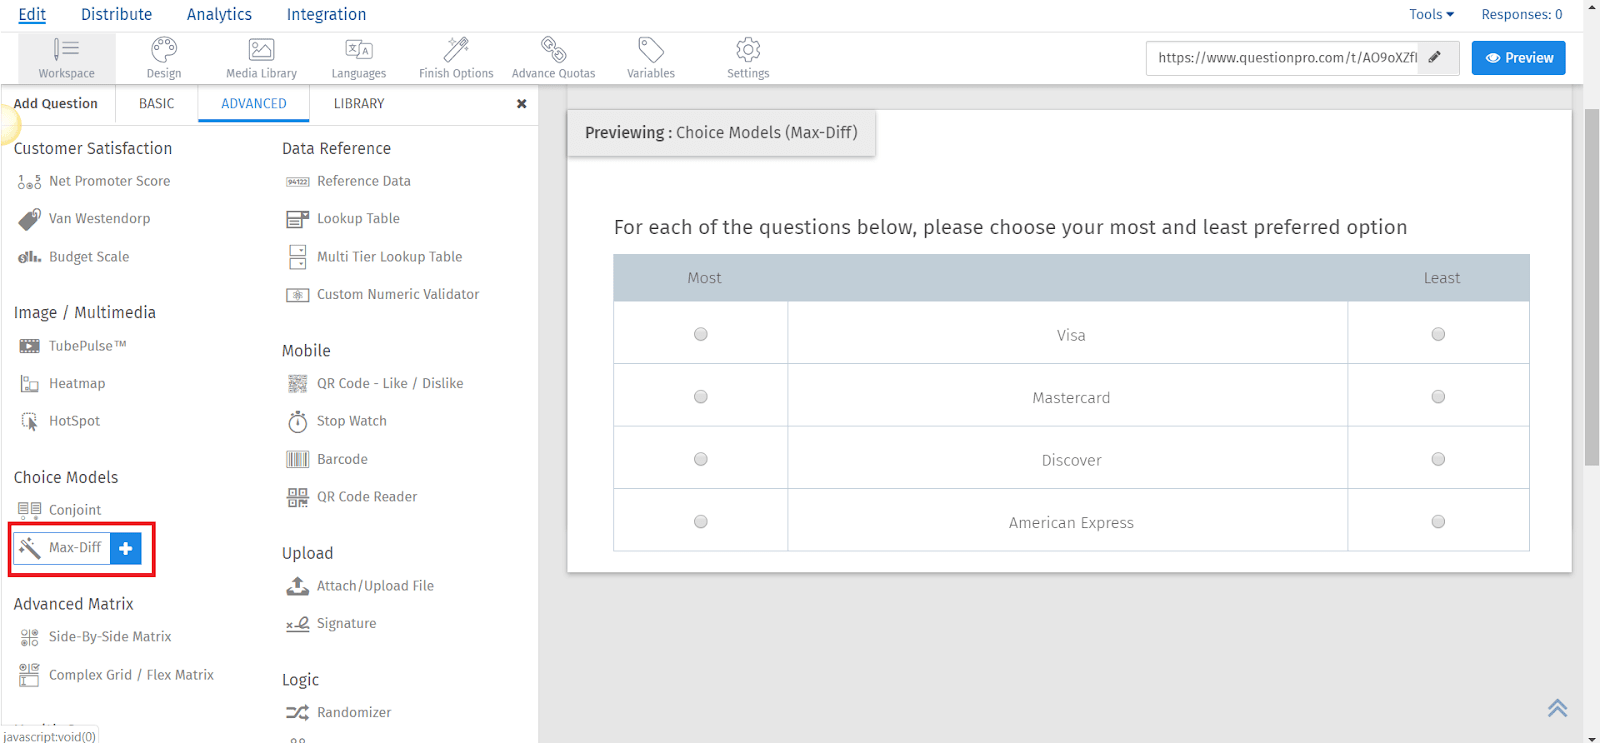
Task: Switch to the LIBRARY tab
Action: pos(359,104)
